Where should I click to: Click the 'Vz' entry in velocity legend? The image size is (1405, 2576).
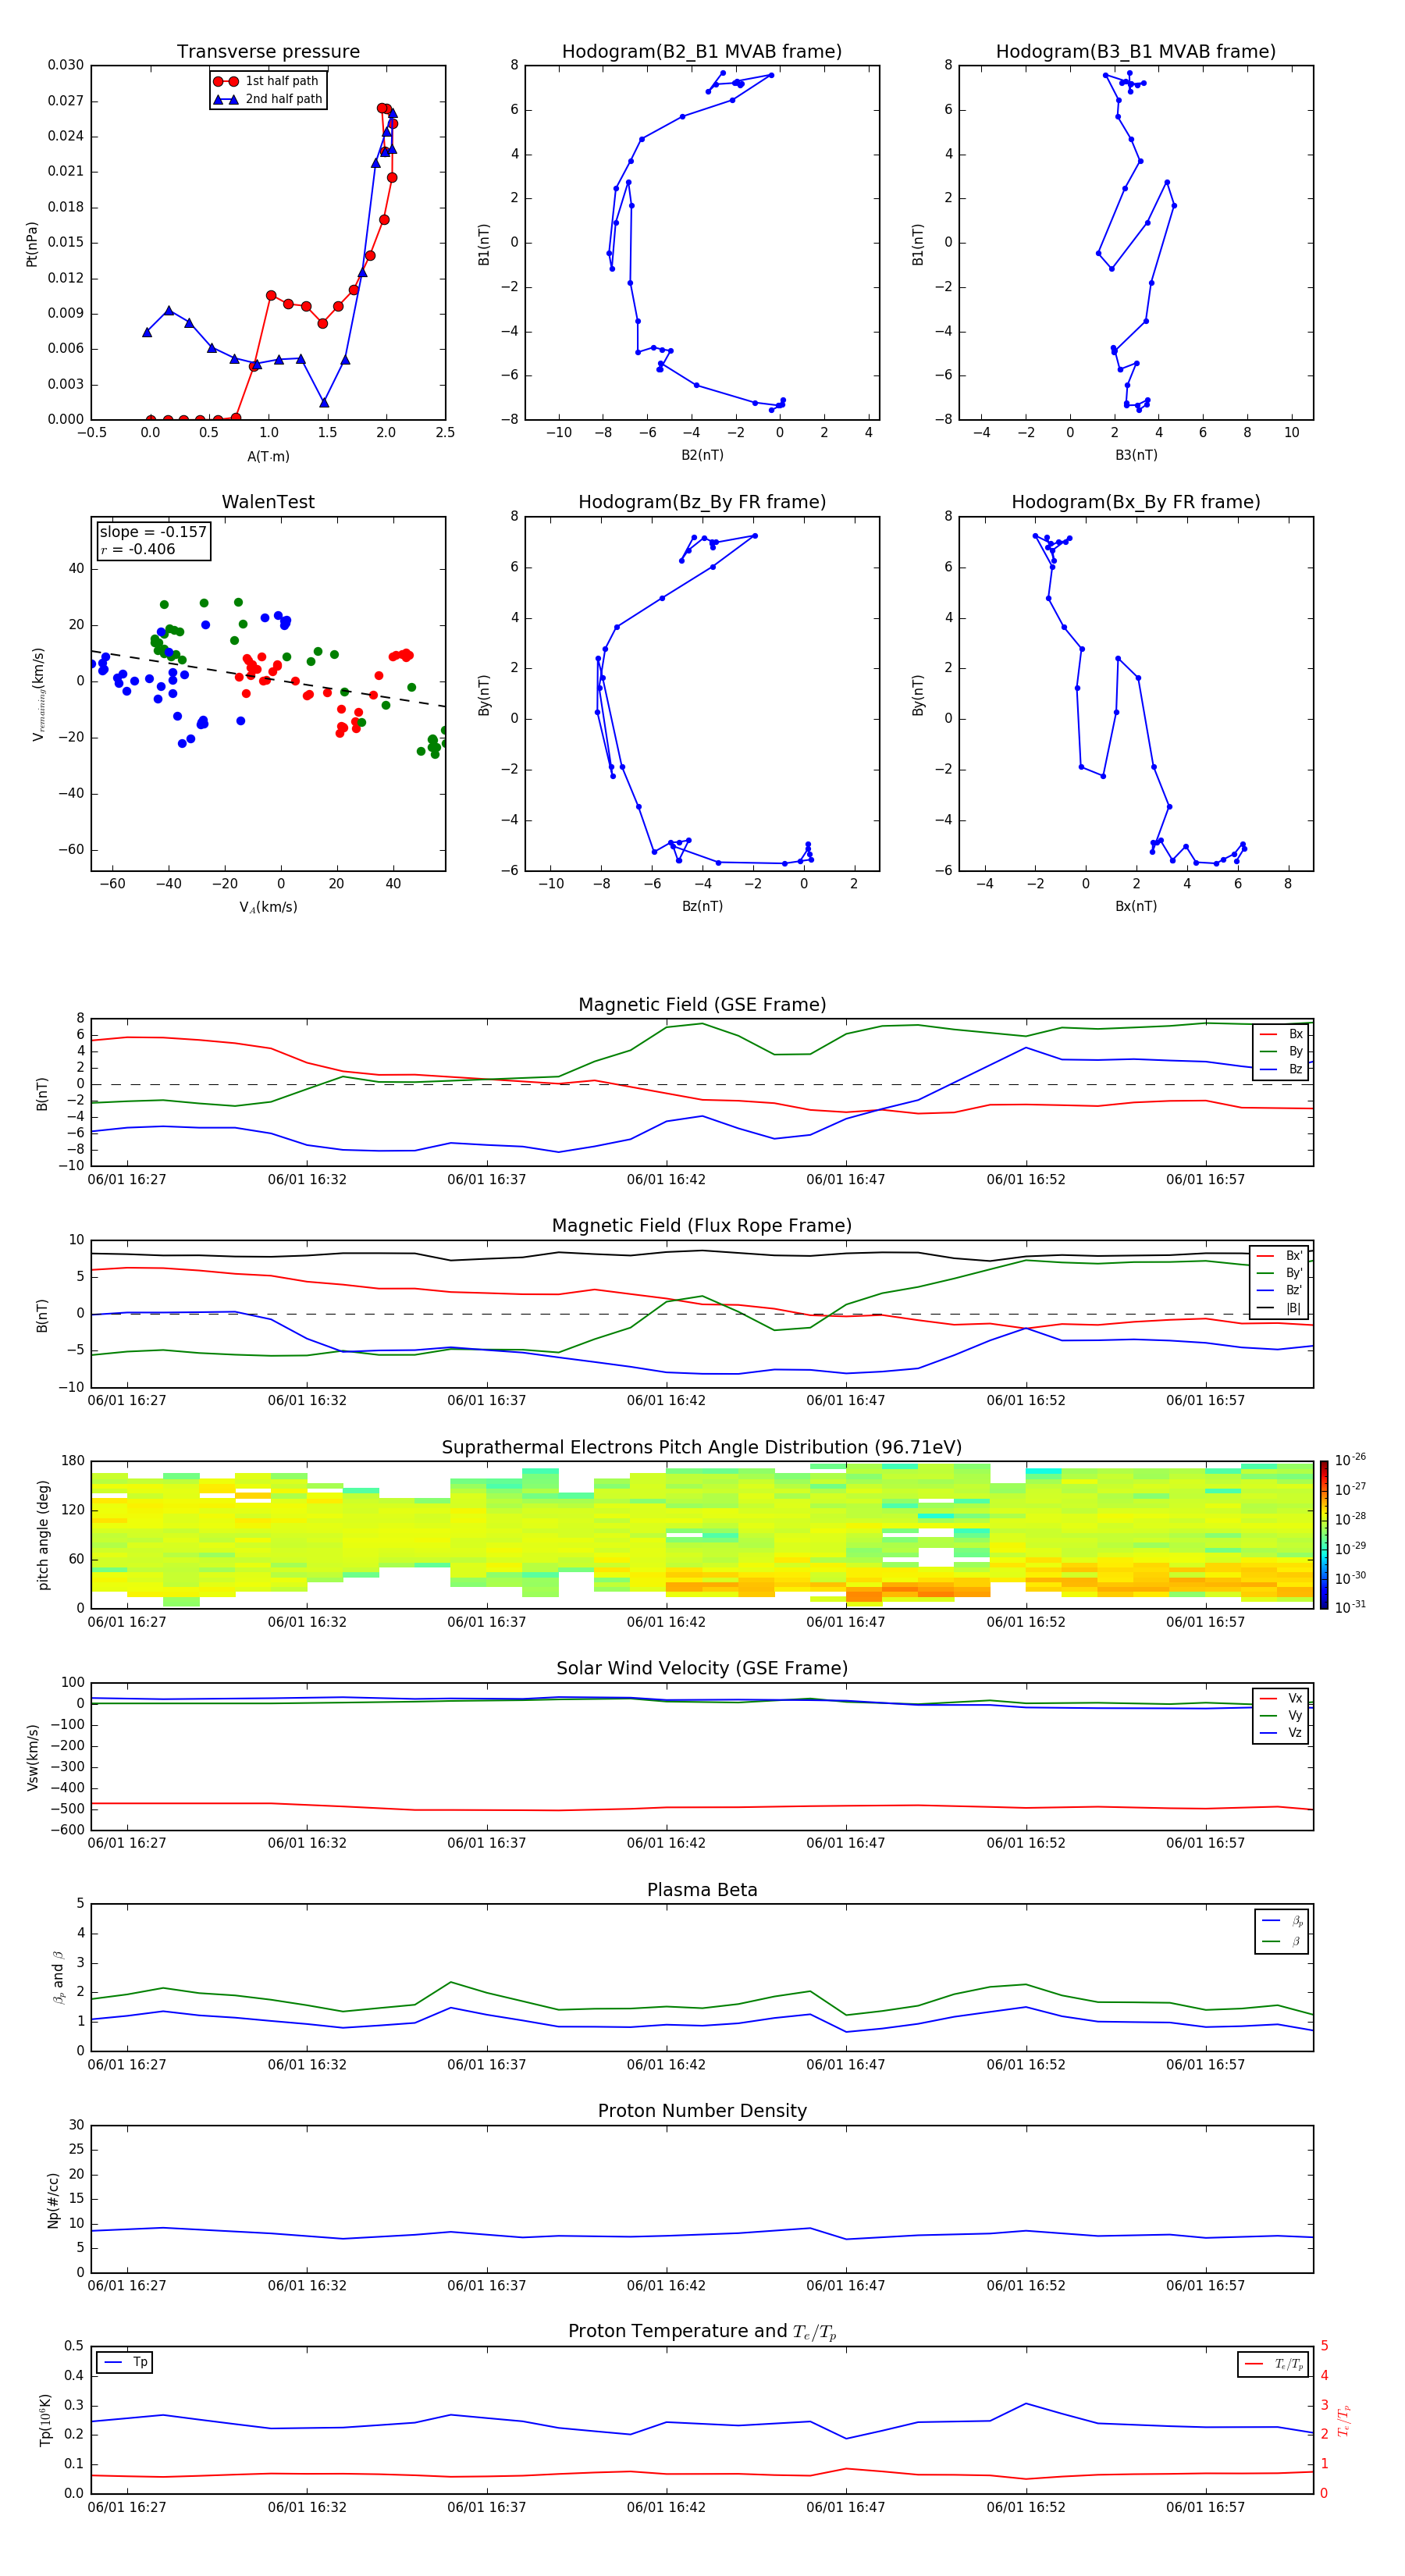(1282, 1733)
